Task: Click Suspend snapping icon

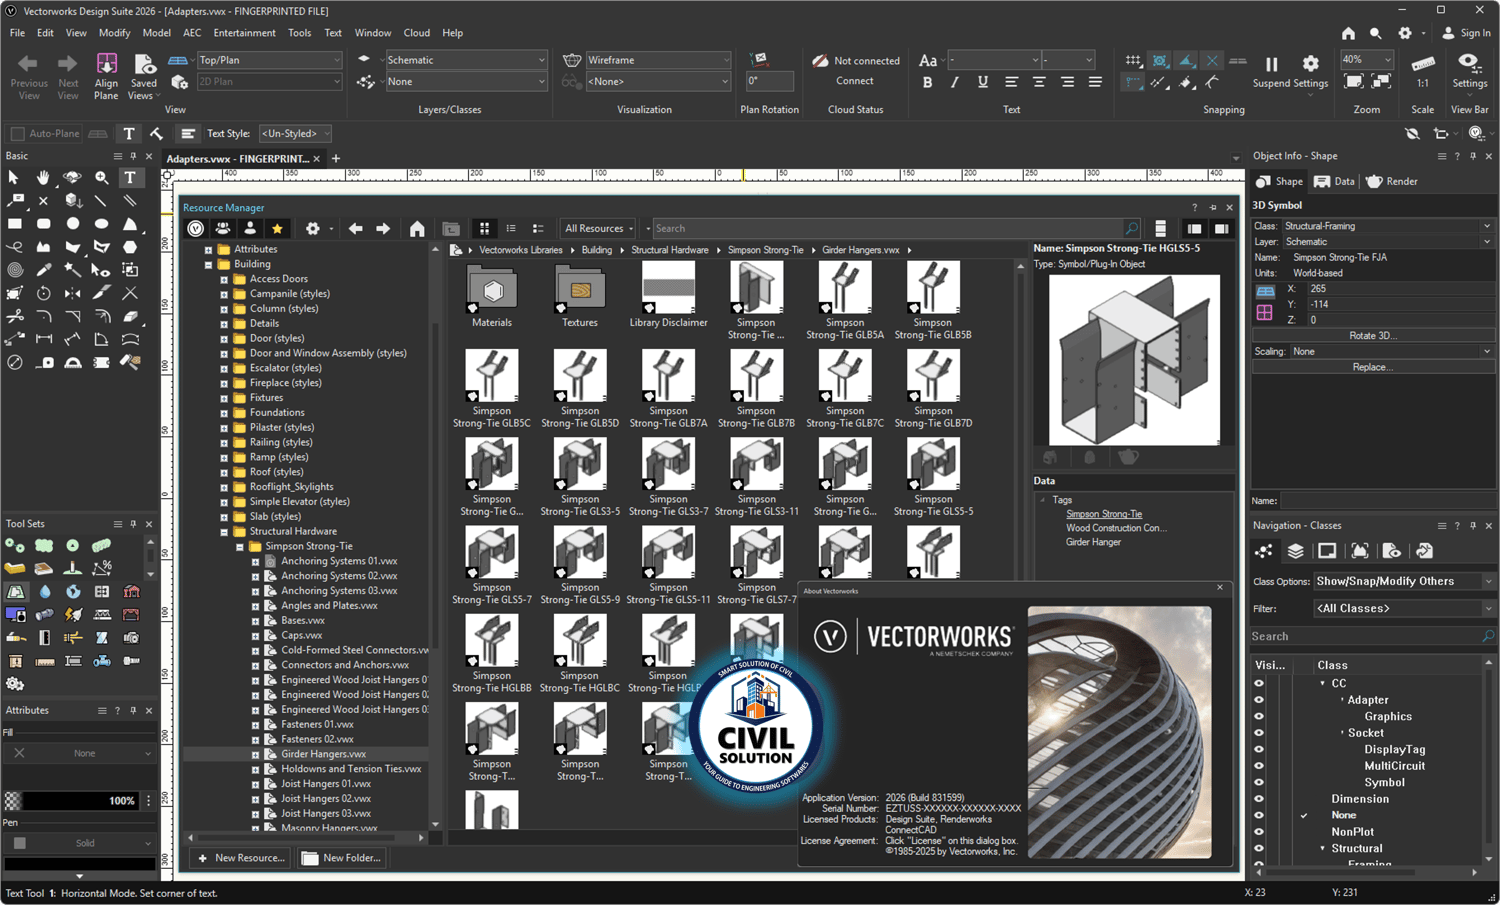Action: 1272,64
